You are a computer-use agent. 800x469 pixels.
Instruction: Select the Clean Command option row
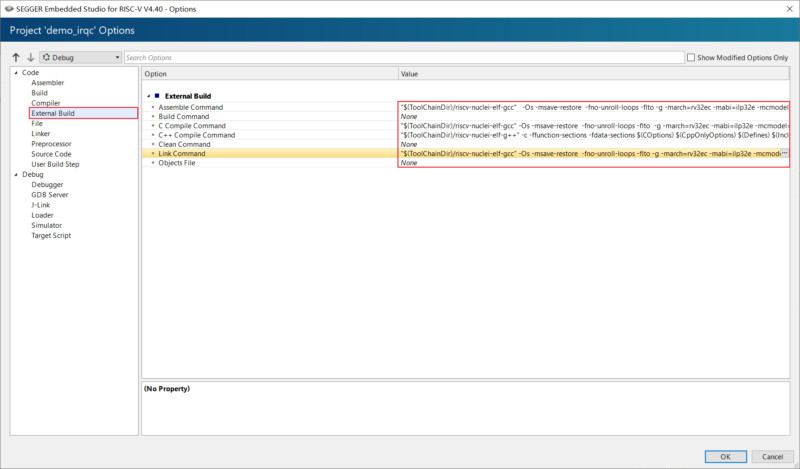(x=184, y=145)
